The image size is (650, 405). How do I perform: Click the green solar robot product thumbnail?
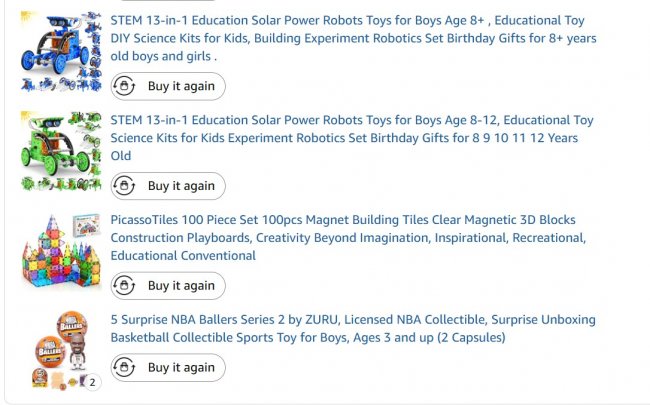coord(60,151)
